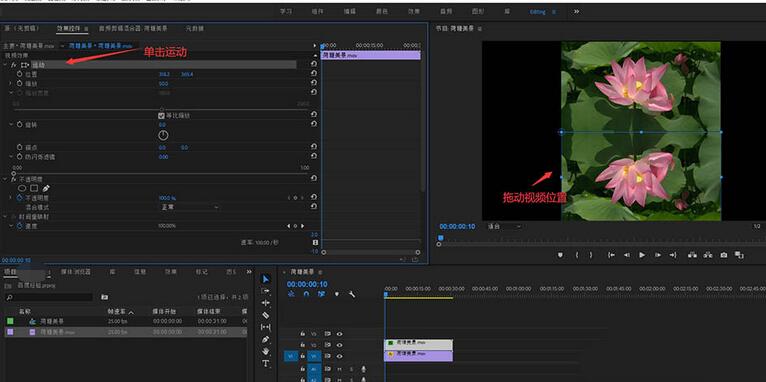Select the Pen tool in the tools panel
This screenshot has width=766, height=382.
265,339
